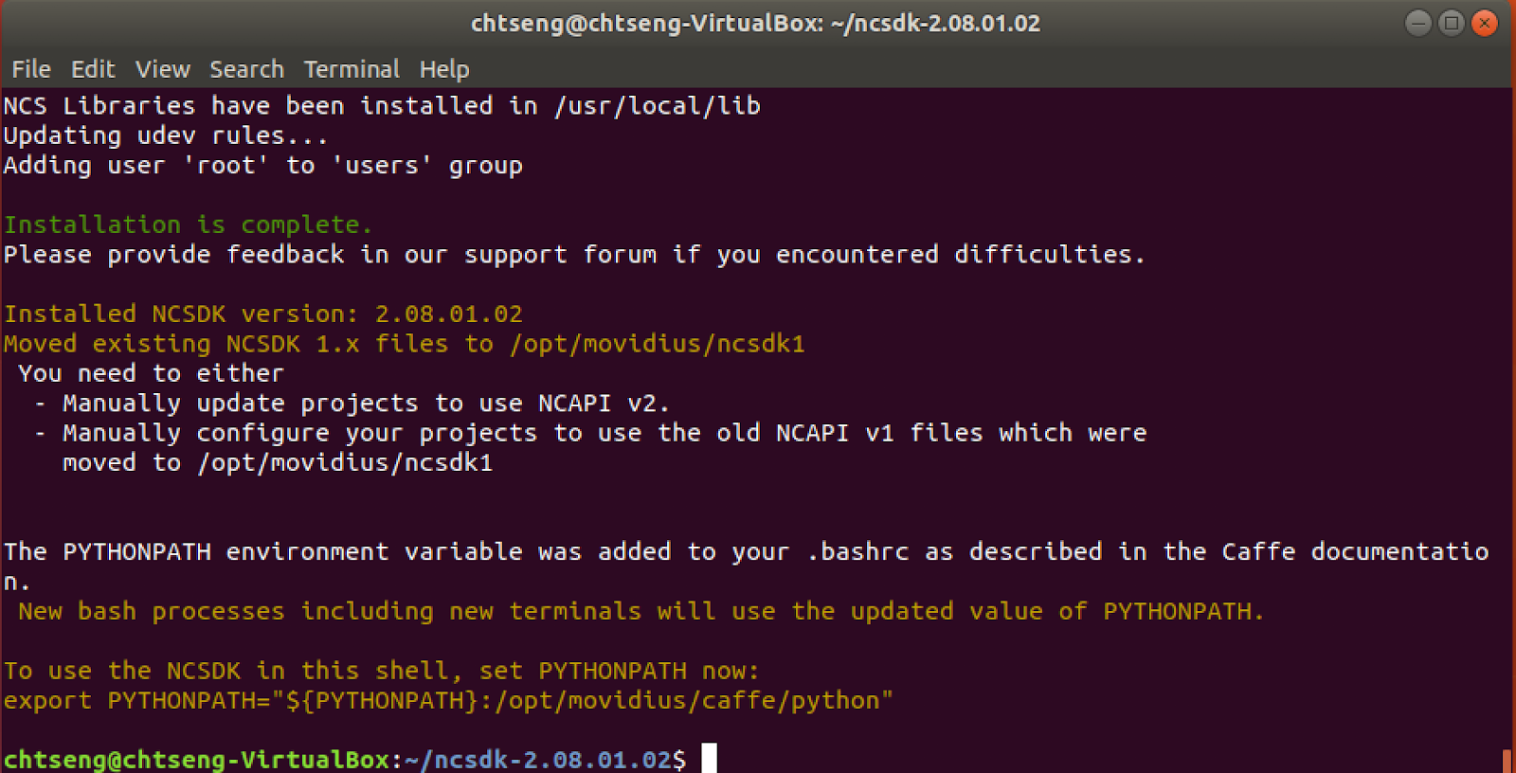Click the window title bar text
The image size is (1516, 773).
click(756, 23)
